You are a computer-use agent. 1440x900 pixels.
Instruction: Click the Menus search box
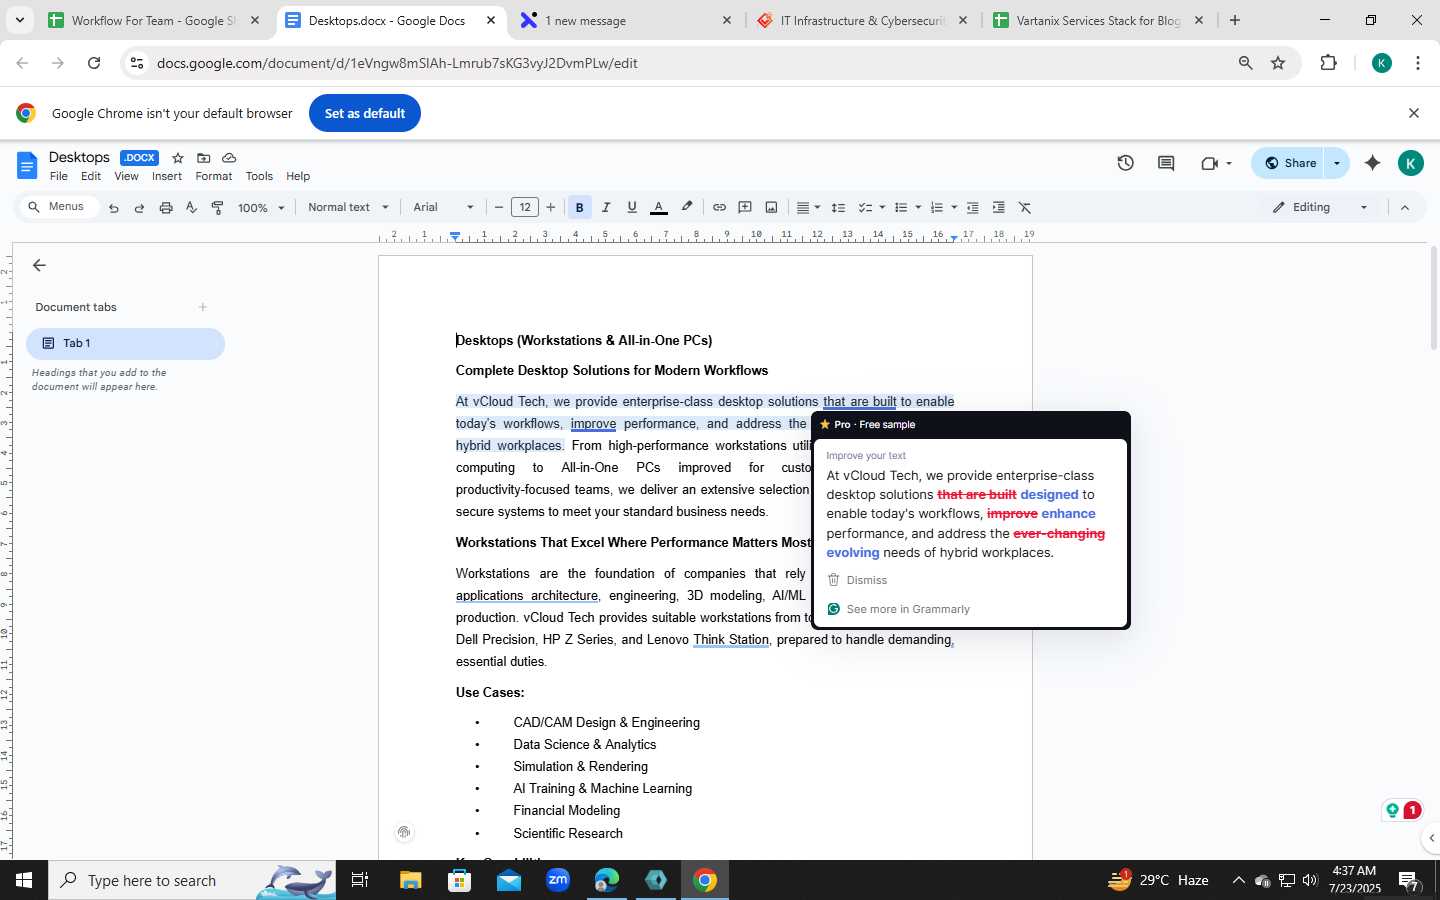[x=58, y=207]
